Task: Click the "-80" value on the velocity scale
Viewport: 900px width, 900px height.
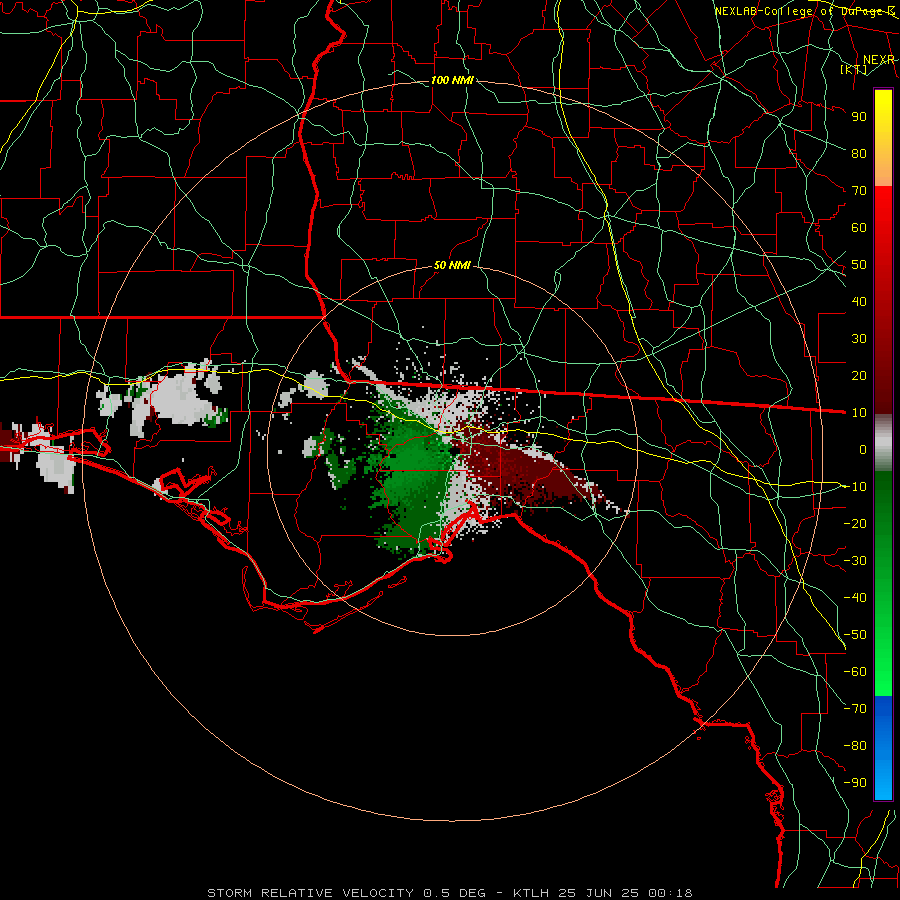Action: (x=855, y=746)
